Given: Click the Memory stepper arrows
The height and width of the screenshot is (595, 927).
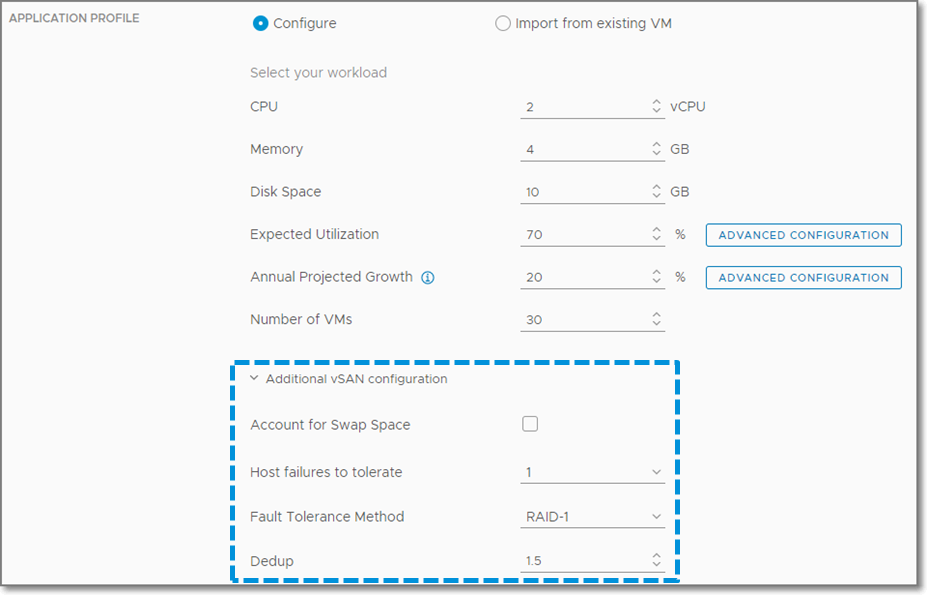Looking at the screenshot, I should (657, 149).
